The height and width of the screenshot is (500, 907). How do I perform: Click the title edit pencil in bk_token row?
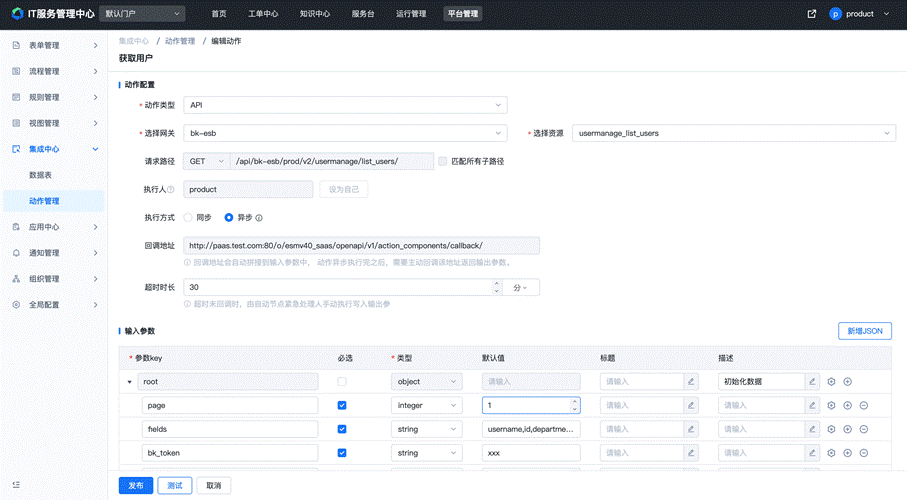(x=691, y=453)
